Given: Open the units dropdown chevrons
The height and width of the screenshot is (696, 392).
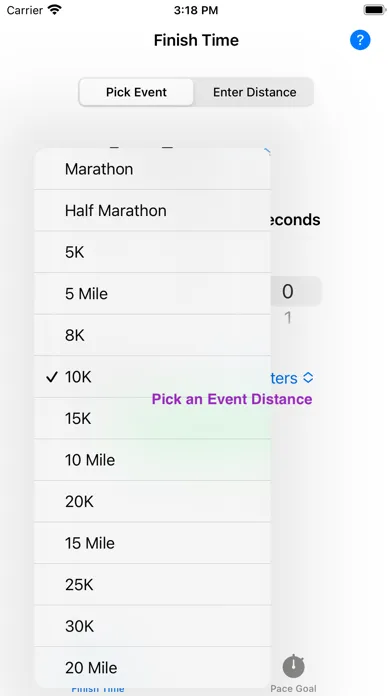Looking at the screenshot, I should click(308, 378).
